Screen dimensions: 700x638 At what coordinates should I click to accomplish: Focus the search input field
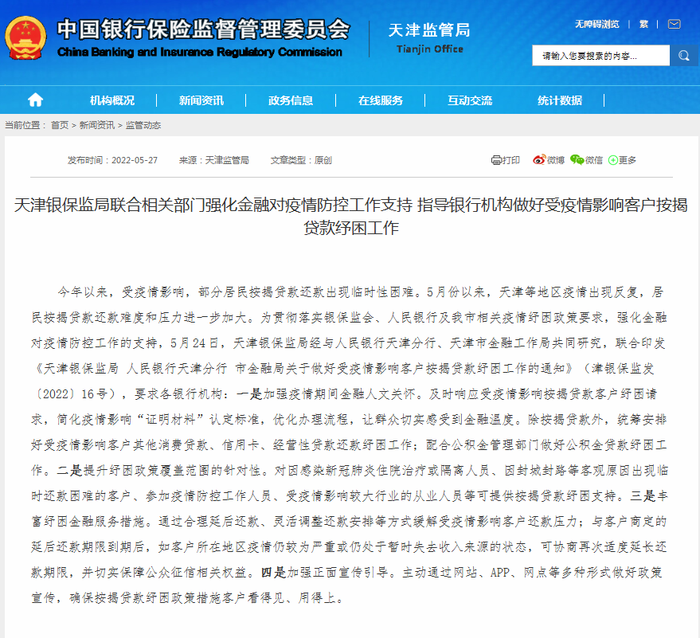[x=600, y=55]
